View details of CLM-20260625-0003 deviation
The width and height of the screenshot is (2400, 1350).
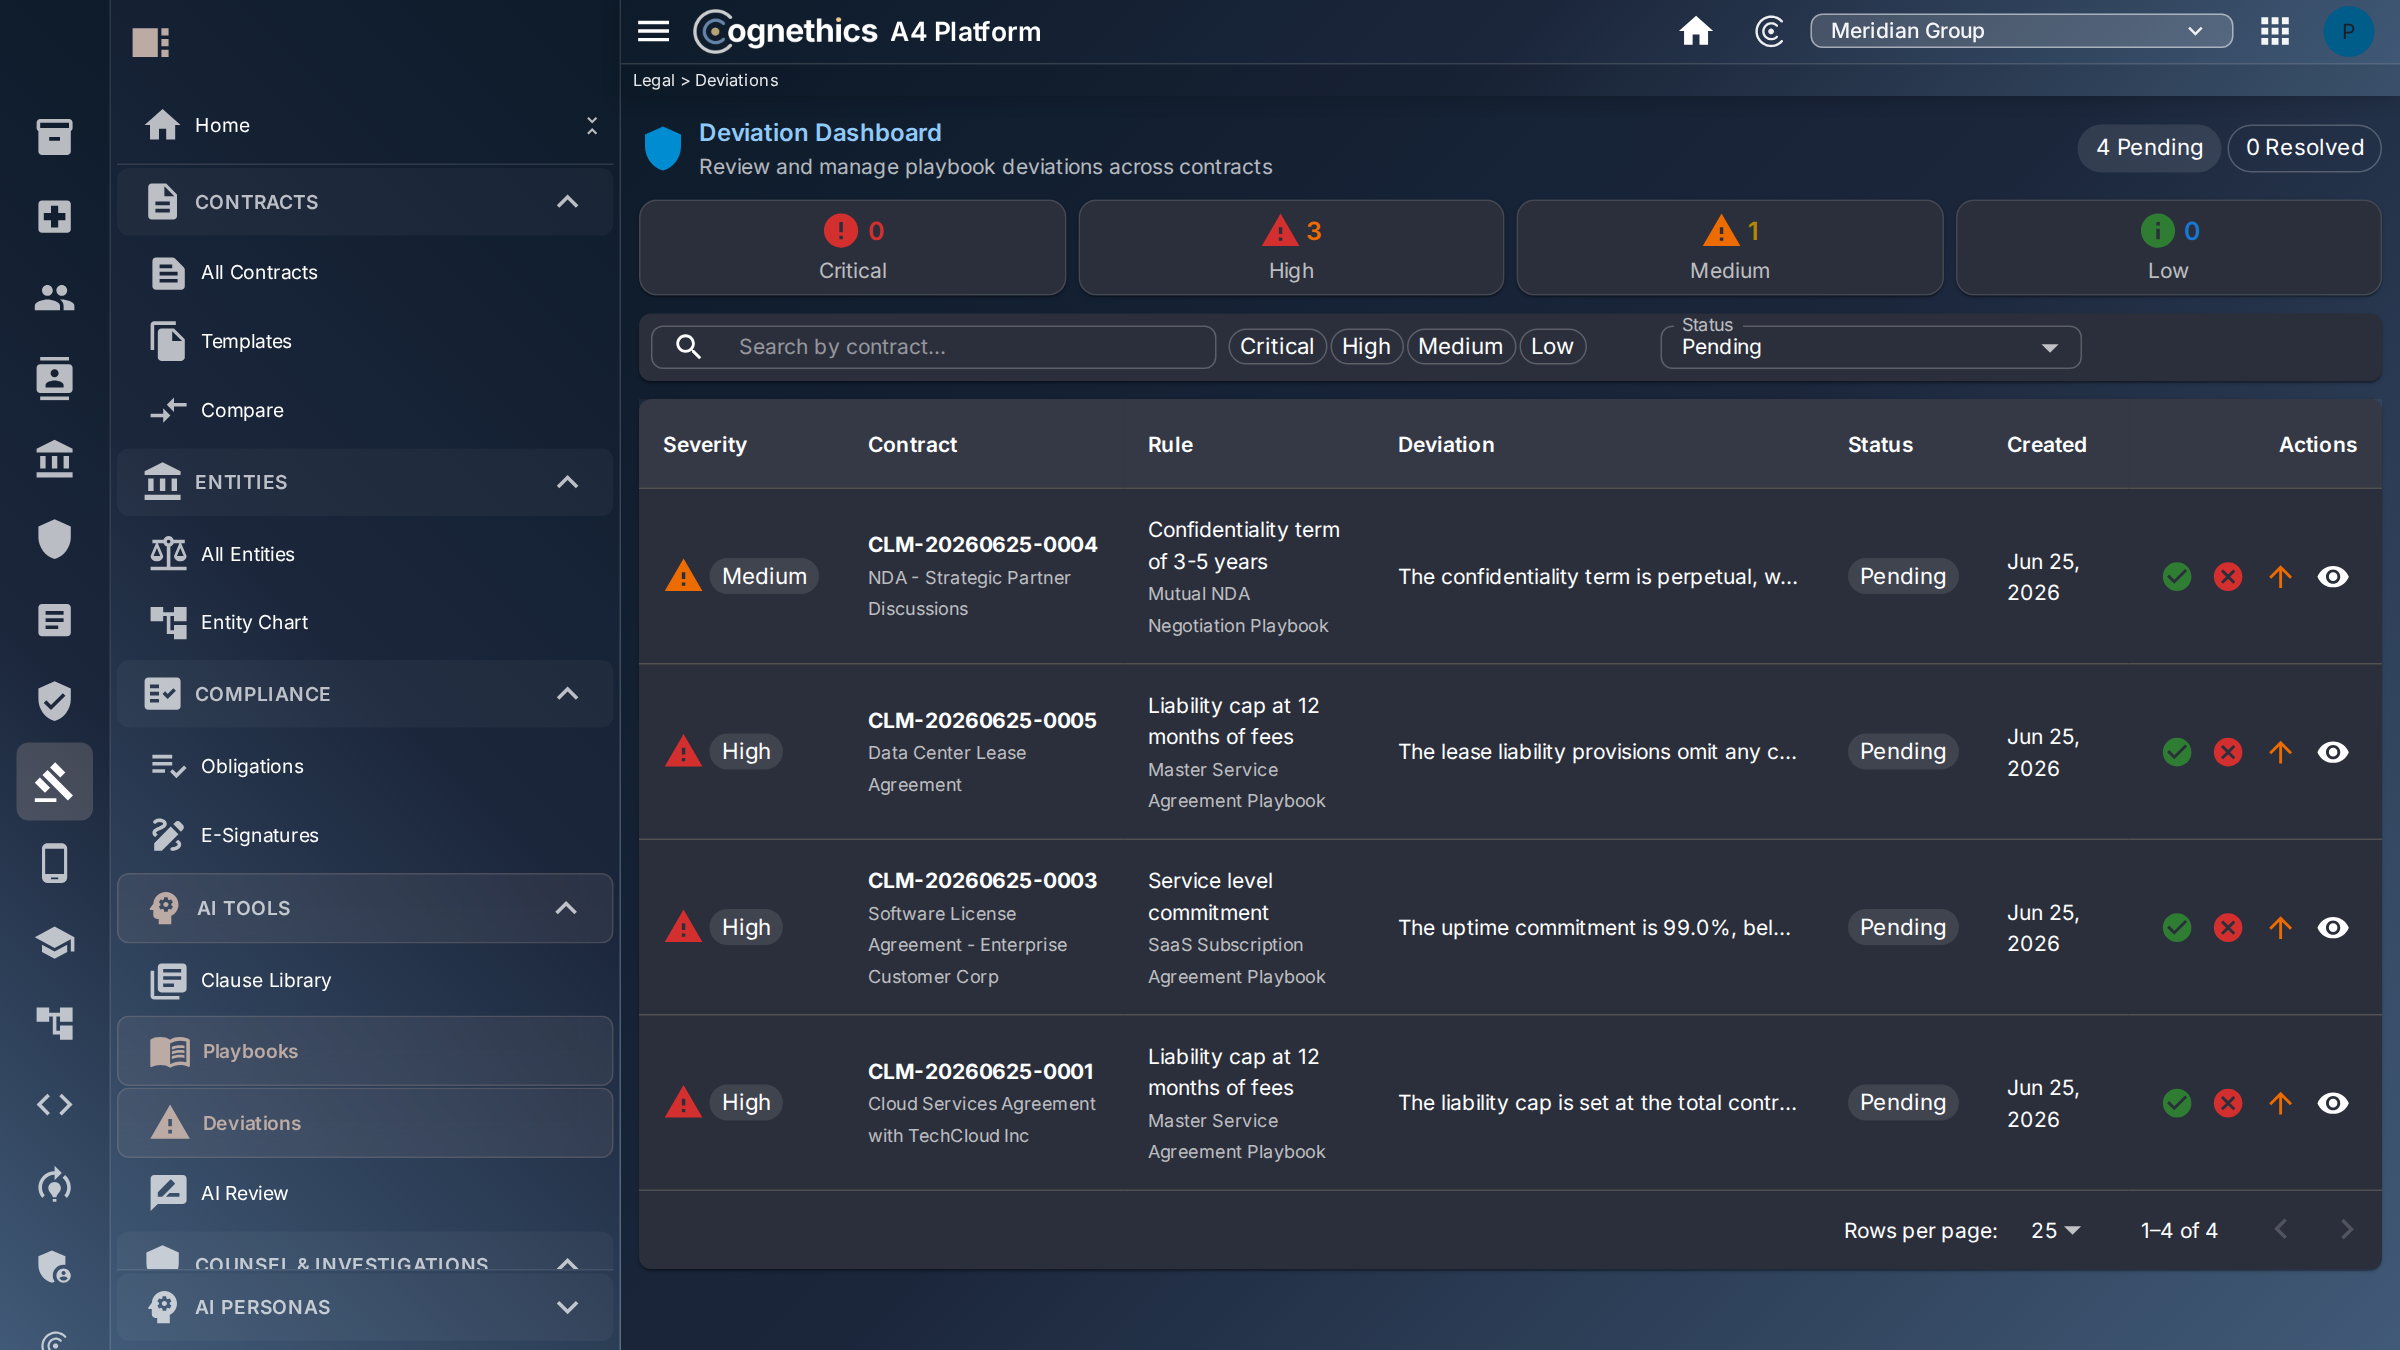[x=2333, y=928]
